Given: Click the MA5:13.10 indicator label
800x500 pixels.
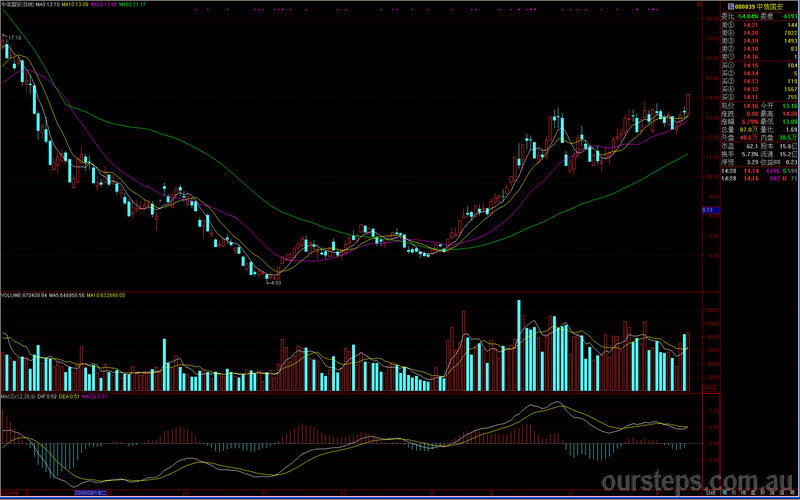Looking at the screenshot, I should click(x=47, y=5).
